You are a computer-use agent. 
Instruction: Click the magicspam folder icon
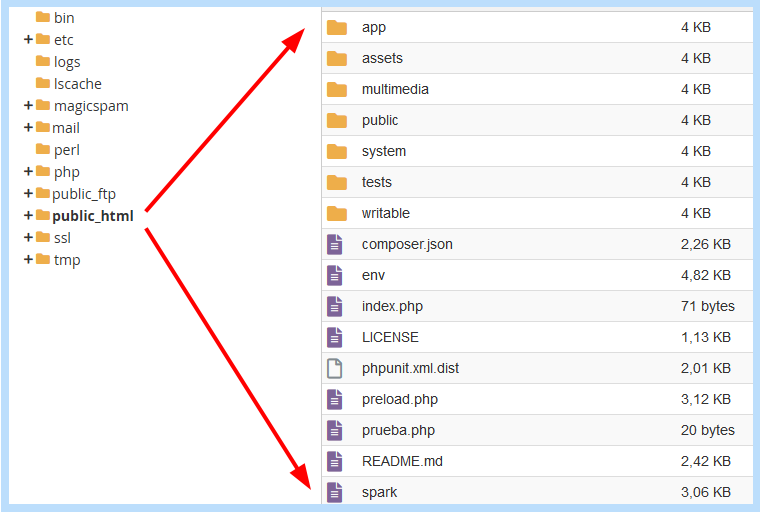(43, 105)
